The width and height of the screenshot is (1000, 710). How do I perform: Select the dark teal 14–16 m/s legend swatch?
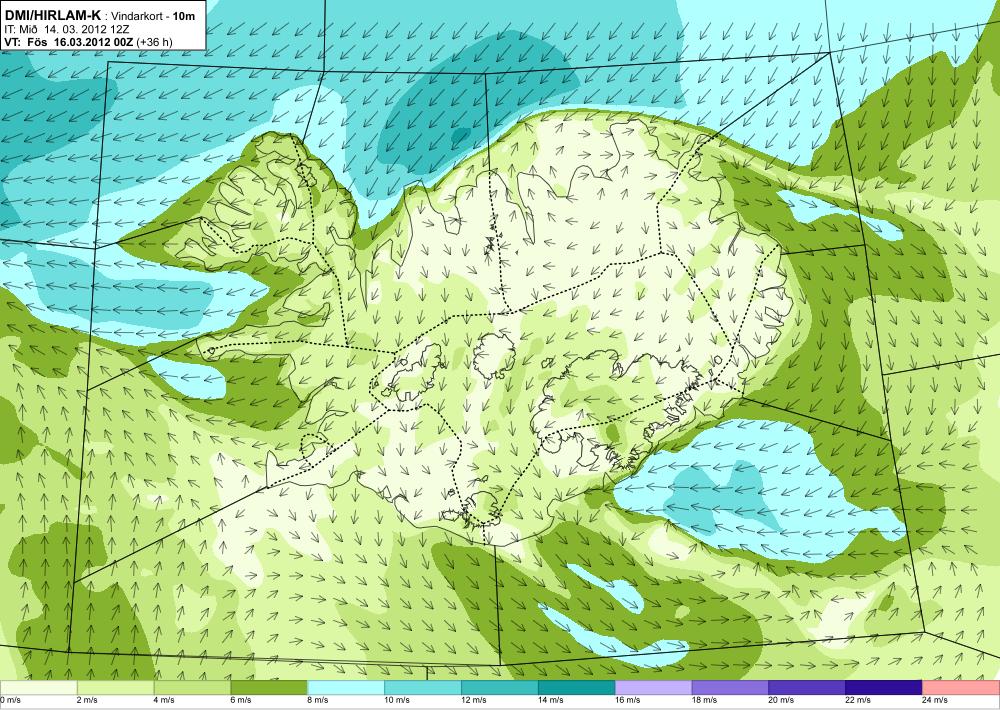pos(577,688)
